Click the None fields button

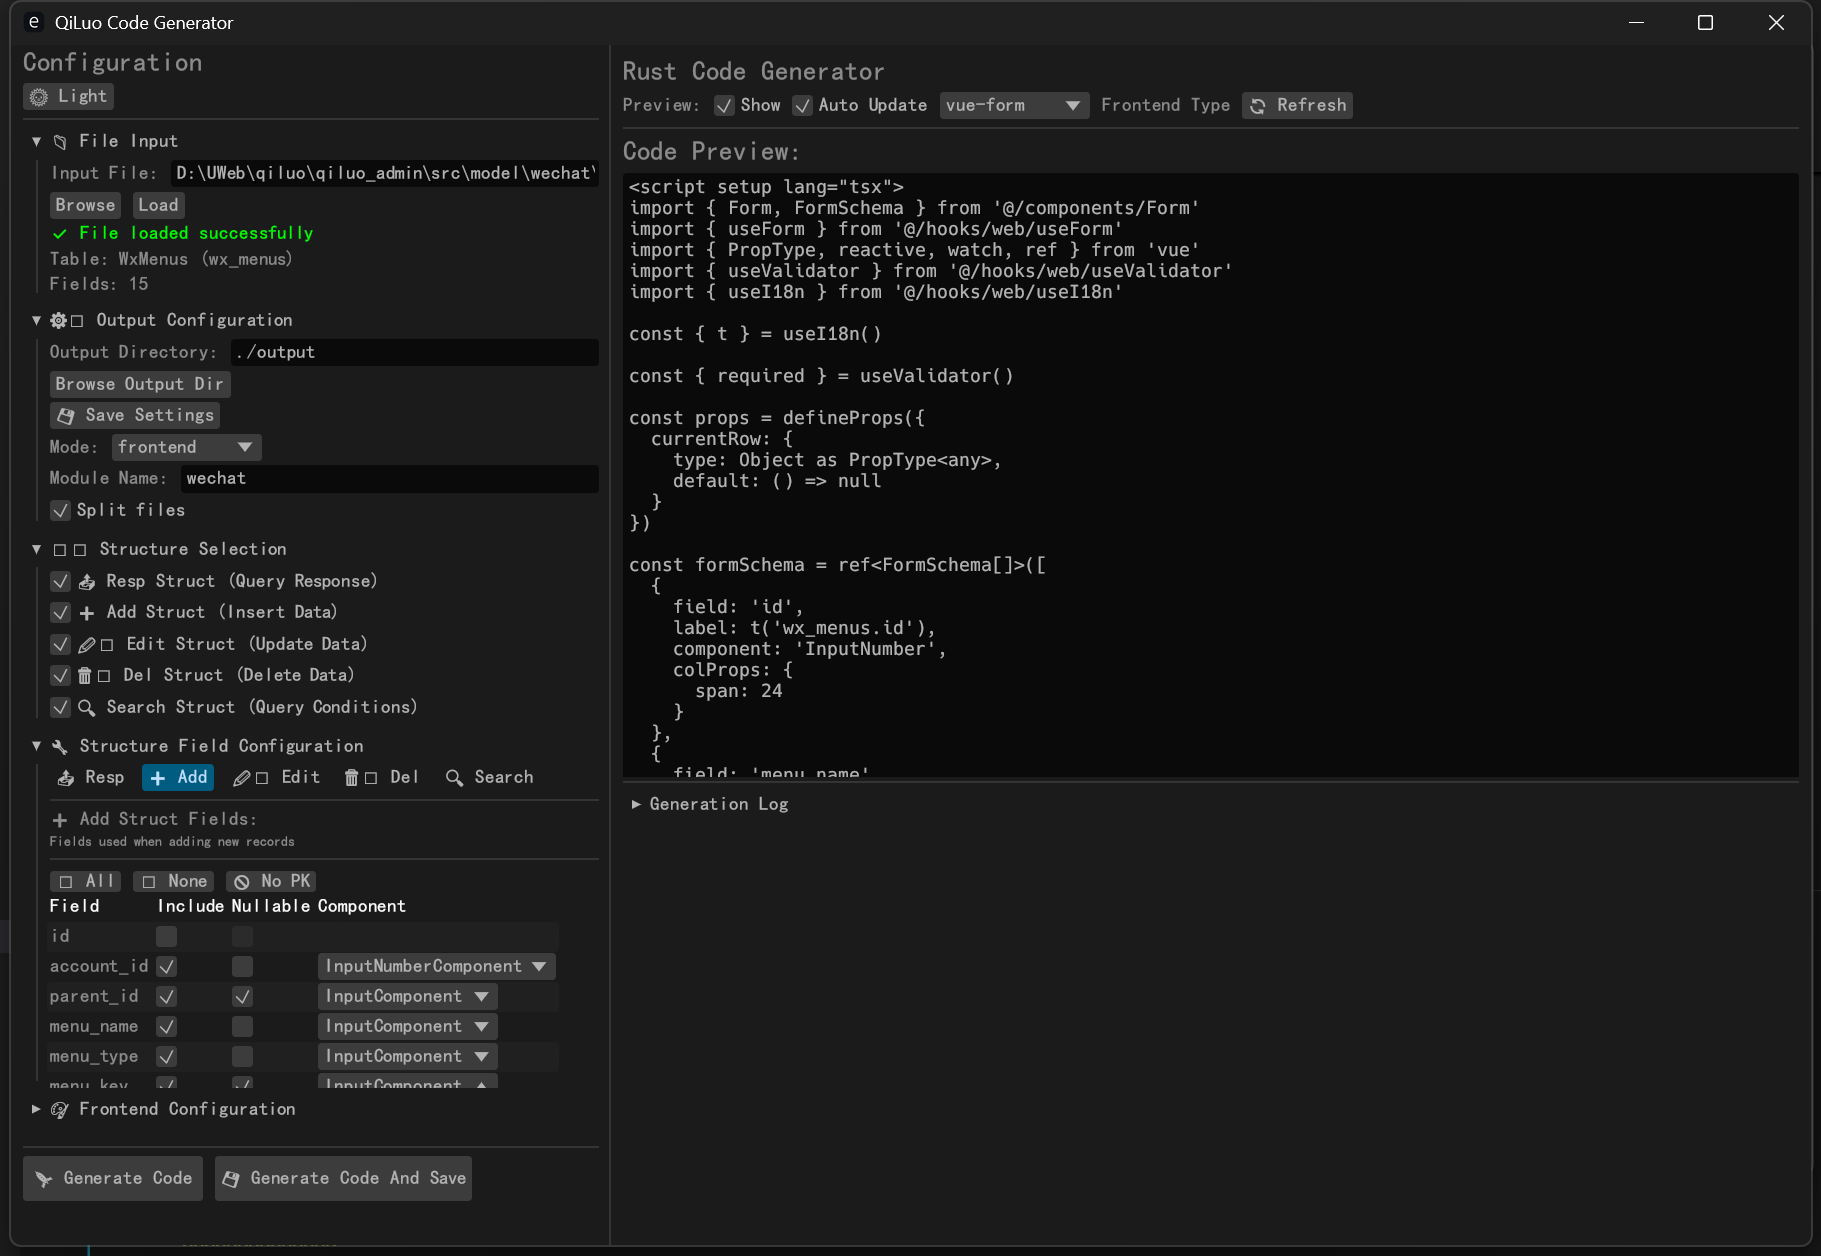[174, 882]
